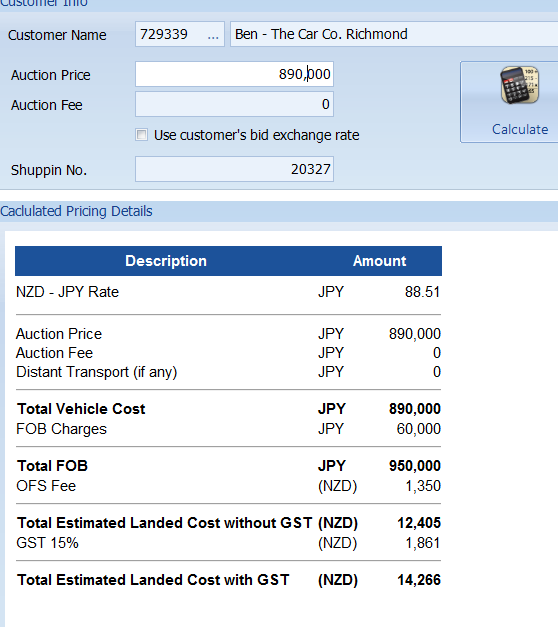Enable Use customer's bid exchange rate checkbox
Viewport: 558px width, 627px height.
pos(142,135)
